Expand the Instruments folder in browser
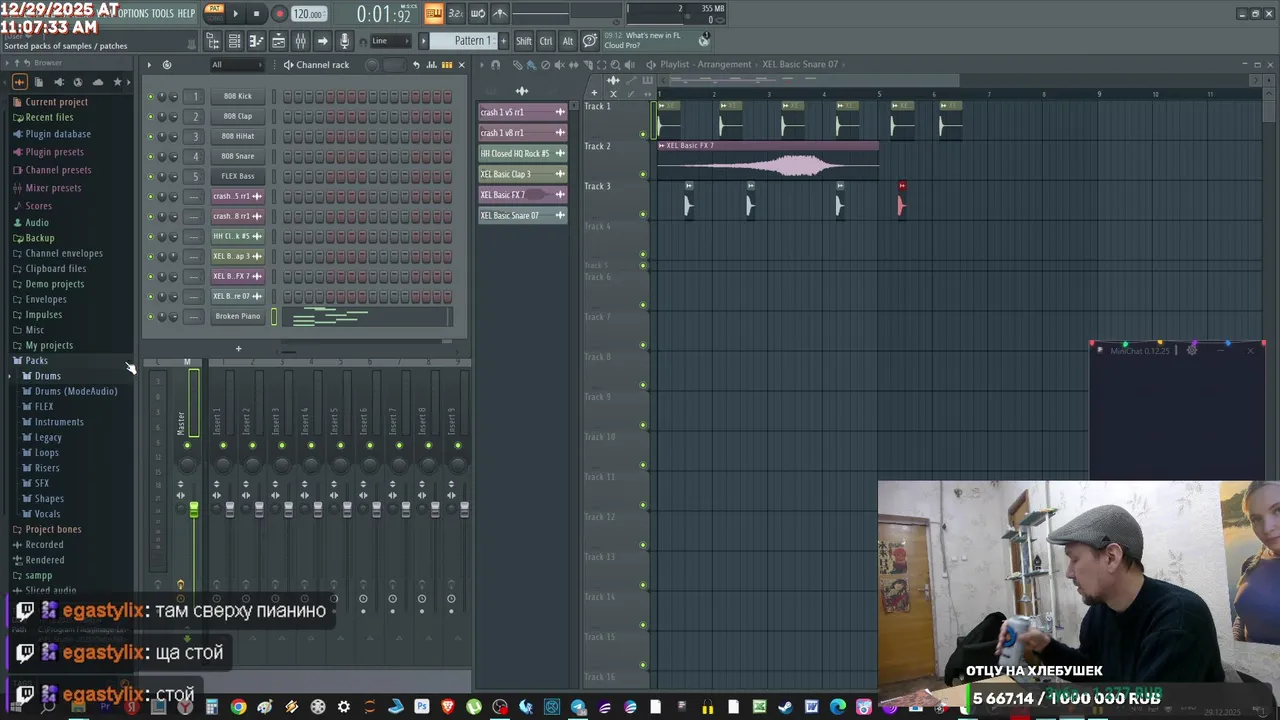Screen dimensions: 1280x720 click(59, 422)
